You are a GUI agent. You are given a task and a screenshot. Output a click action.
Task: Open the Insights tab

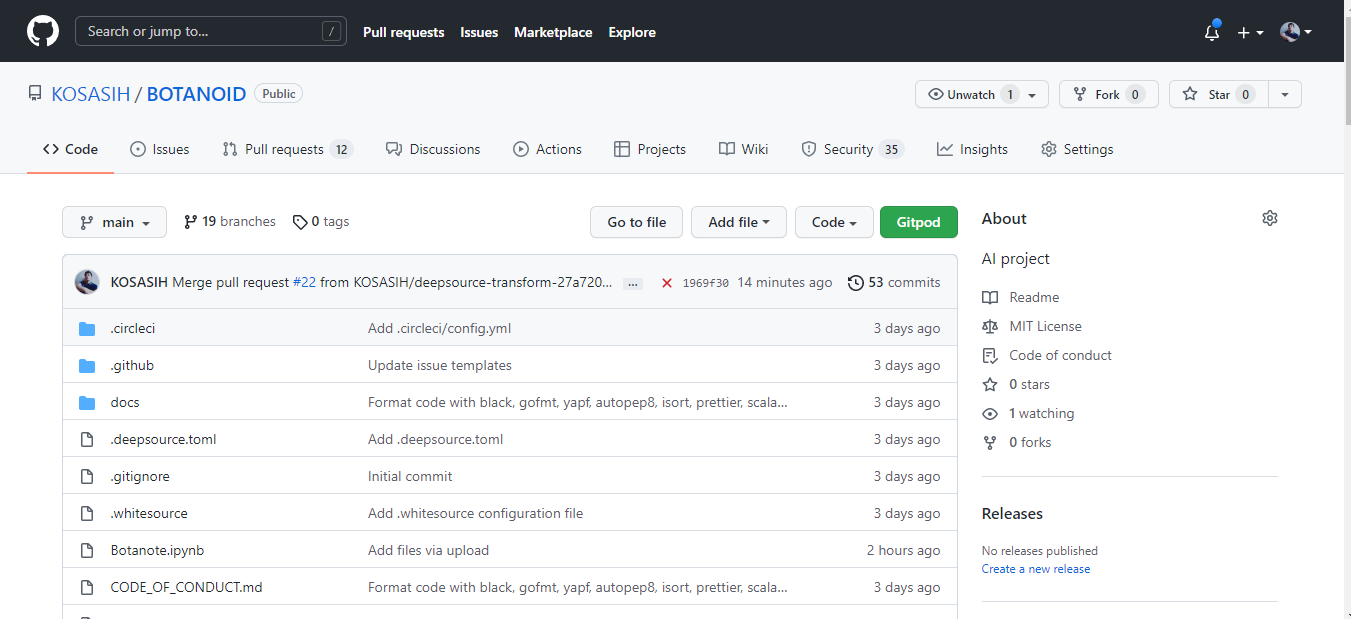(972, 149)
